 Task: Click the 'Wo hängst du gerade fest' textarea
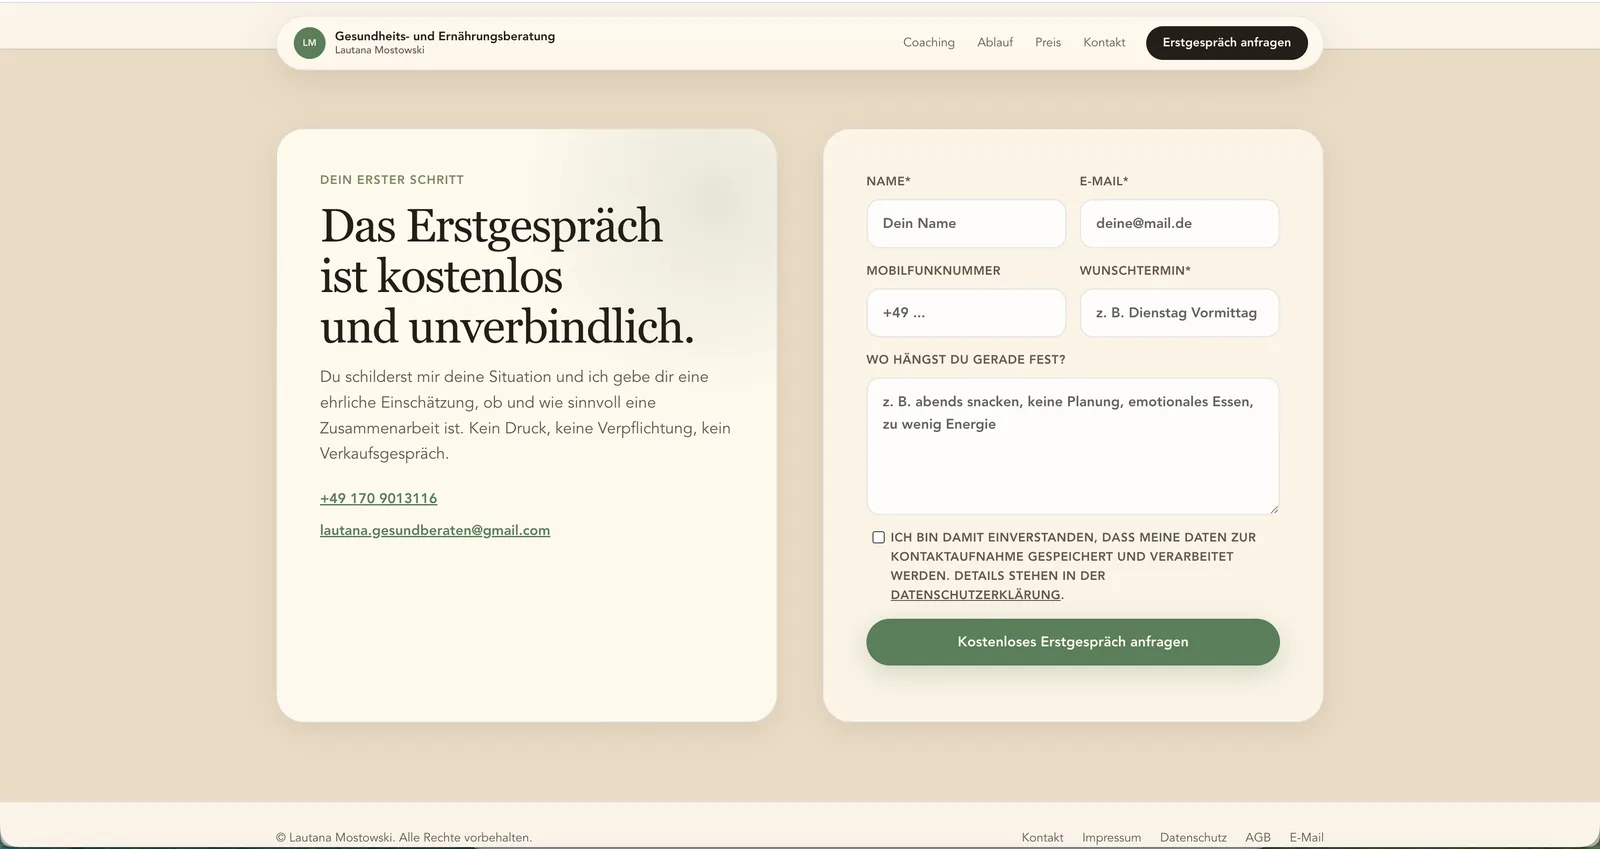click(x=1073, y=446)
